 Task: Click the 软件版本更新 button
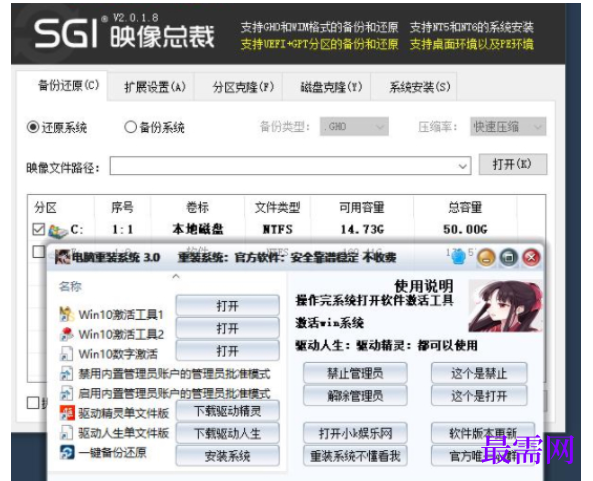[x=483, y=433]
